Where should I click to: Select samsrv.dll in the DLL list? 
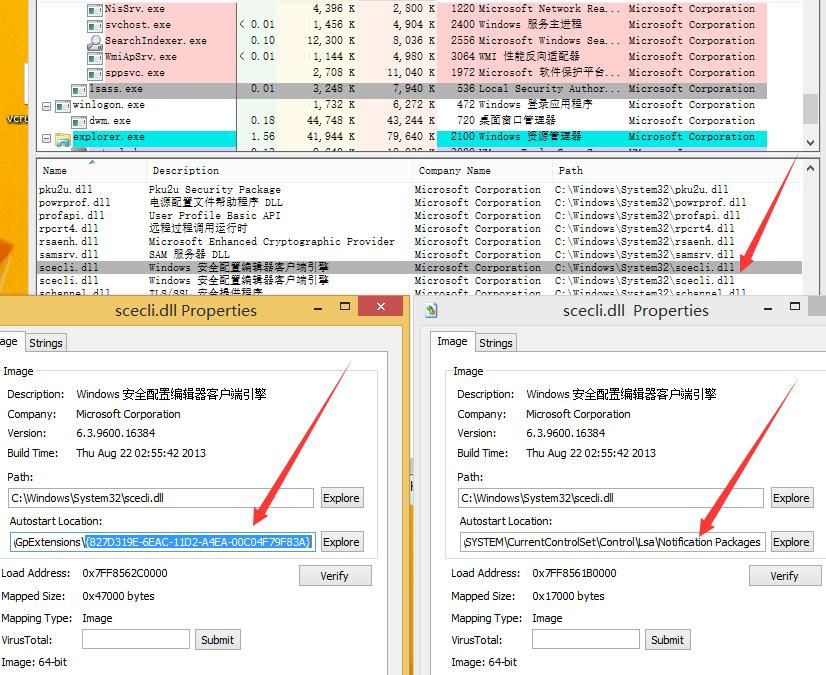point(420,255)
